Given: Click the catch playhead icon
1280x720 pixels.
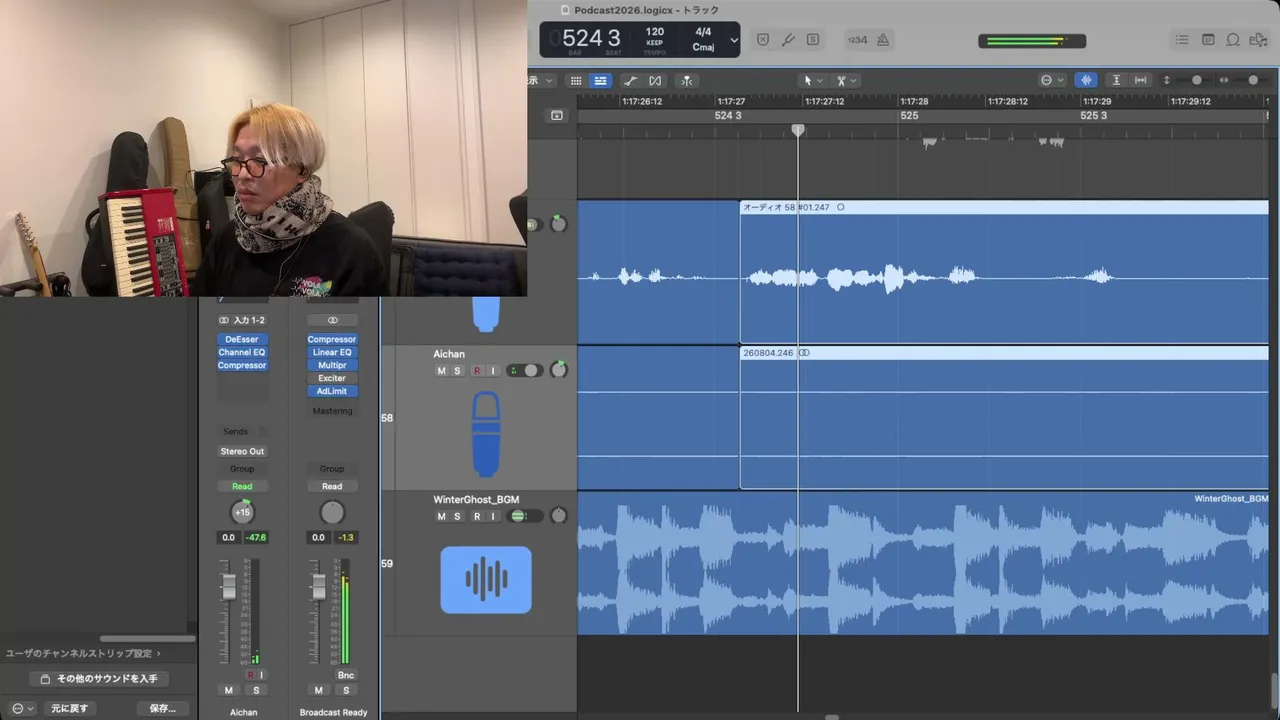Looking at the screenshot, I should [x=686, y=80].
